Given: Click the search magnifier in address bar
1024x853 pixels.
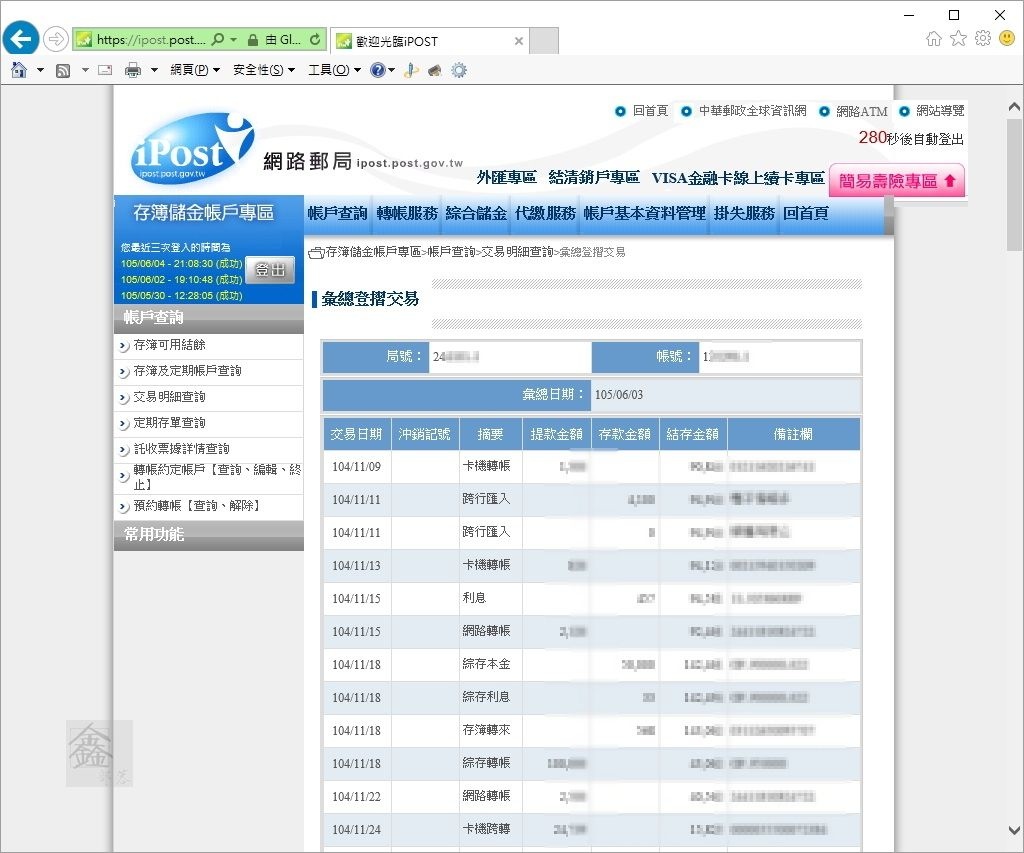Looking at the screenshot, I should [x=218, y=39].
